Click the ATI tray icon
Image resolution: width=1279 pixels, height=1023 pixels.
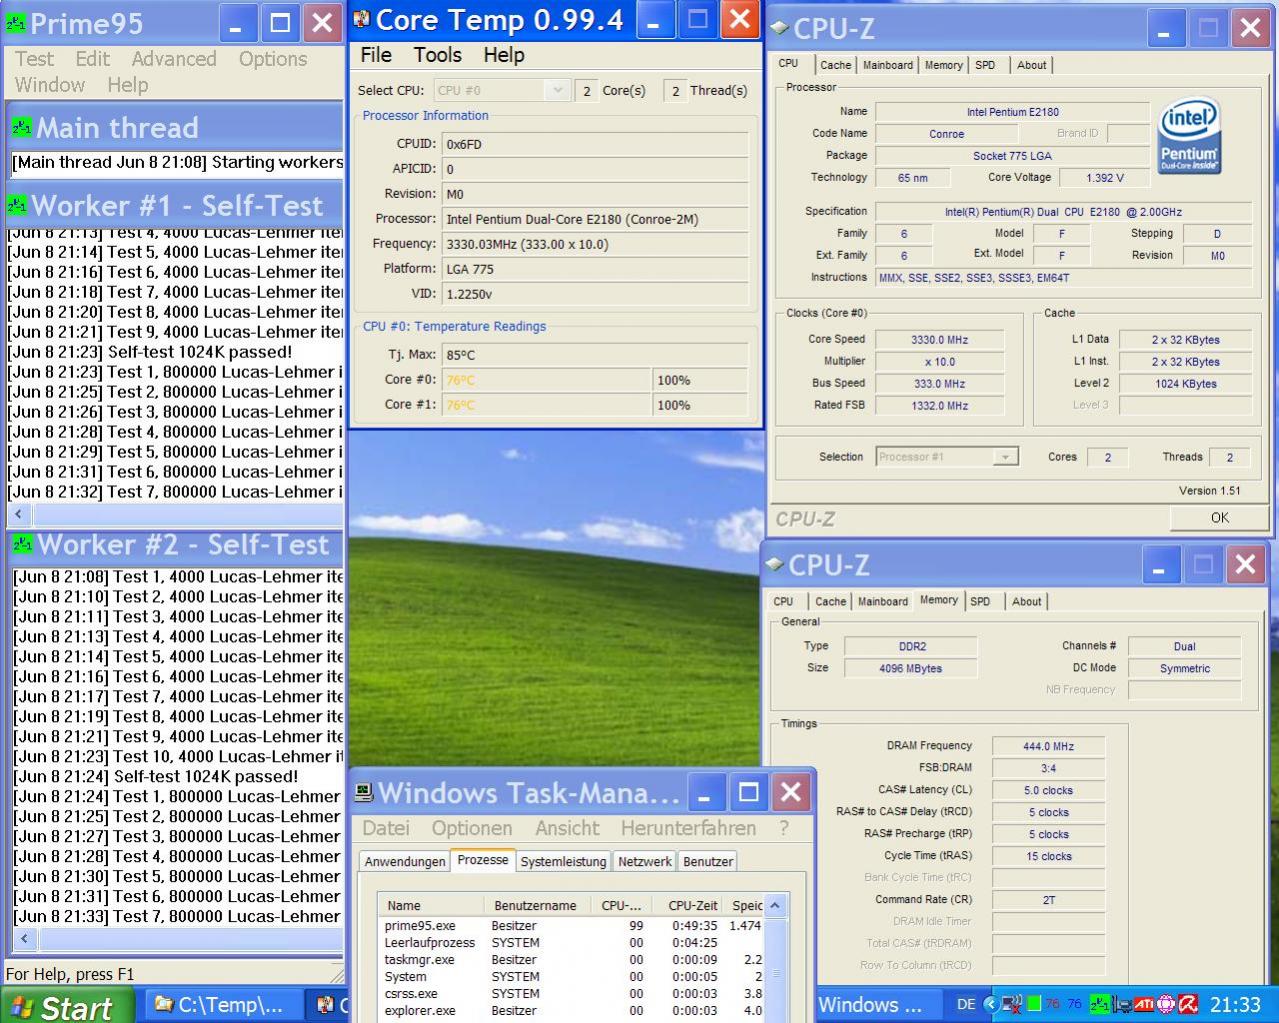(1144, 1004)
